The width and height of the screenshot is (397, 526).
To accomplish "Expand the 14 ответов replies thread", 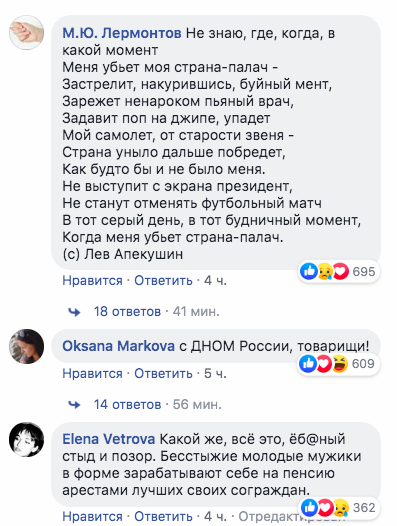I will click(x=128, y=405).
